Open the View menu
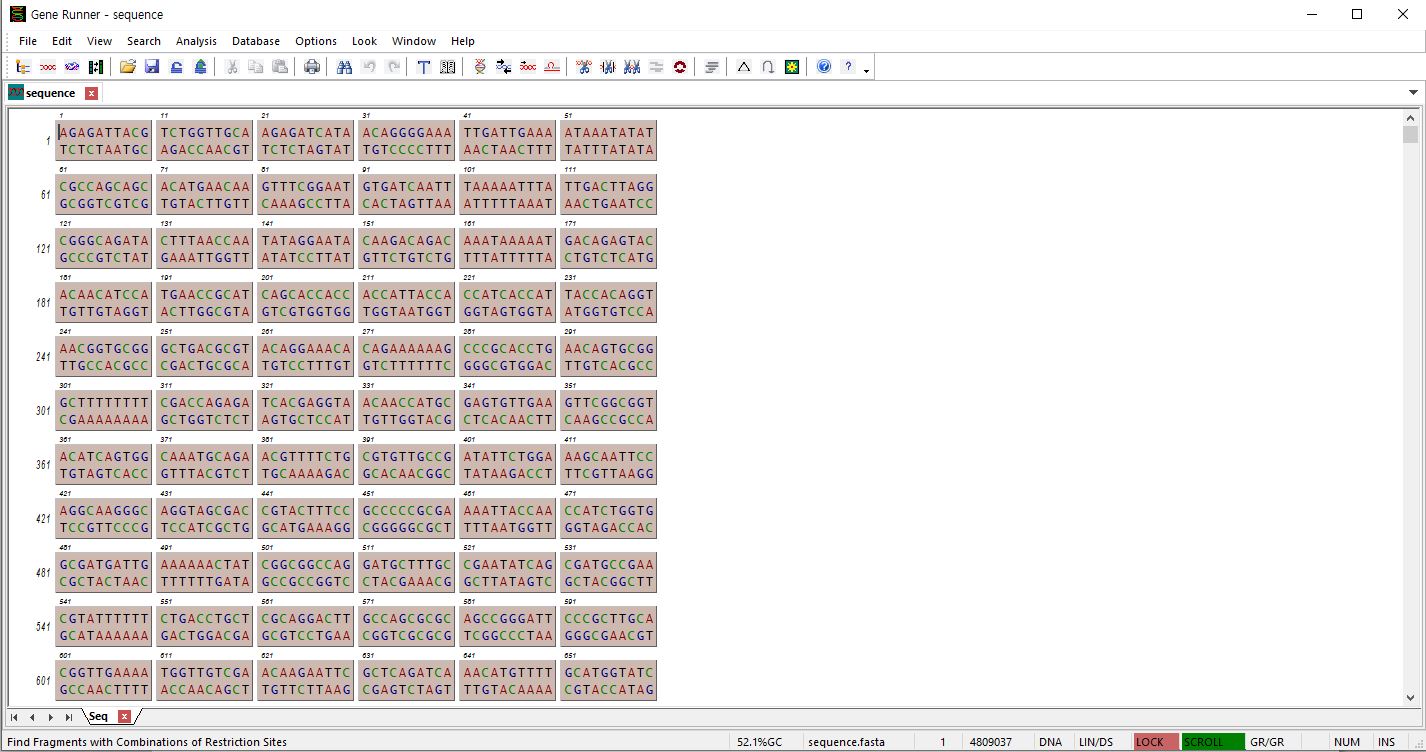The height and width of the screenshot is (752, 1426). pyautogui.click(x=99, y=41)
